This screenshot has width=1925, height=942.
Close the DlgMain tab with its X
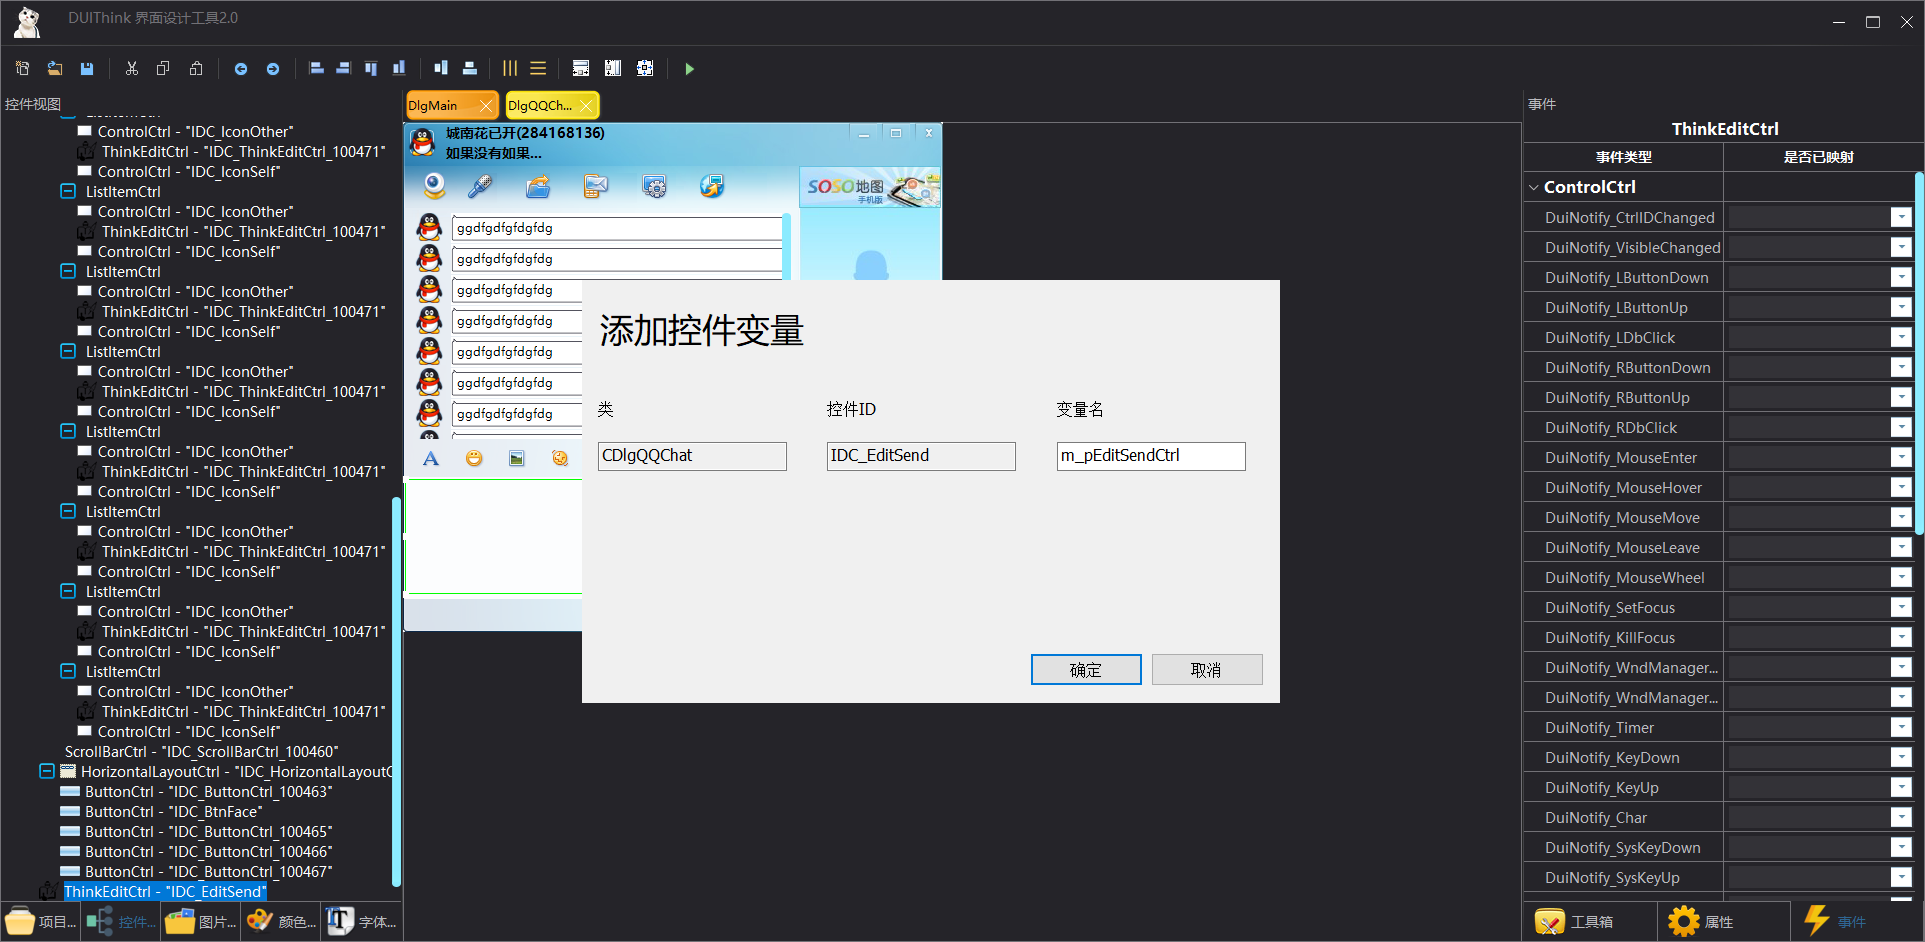[486, 106]
